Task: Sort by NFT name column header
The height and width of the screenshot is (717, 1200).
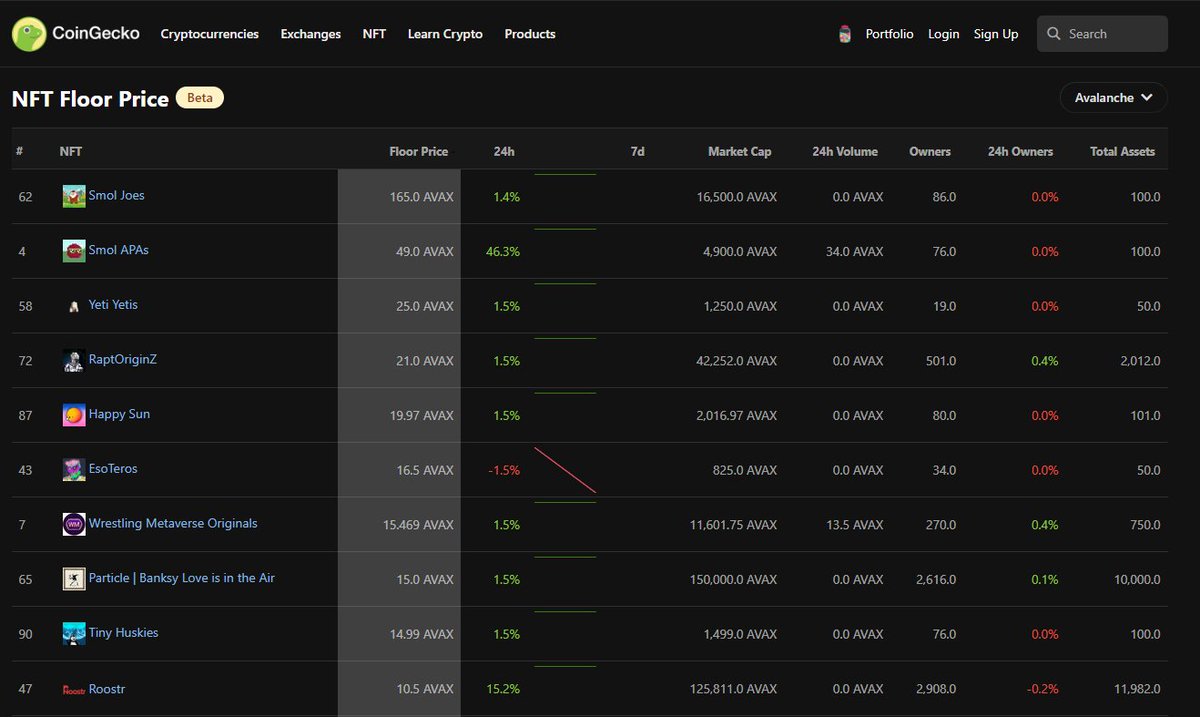Action: point(71,152)
